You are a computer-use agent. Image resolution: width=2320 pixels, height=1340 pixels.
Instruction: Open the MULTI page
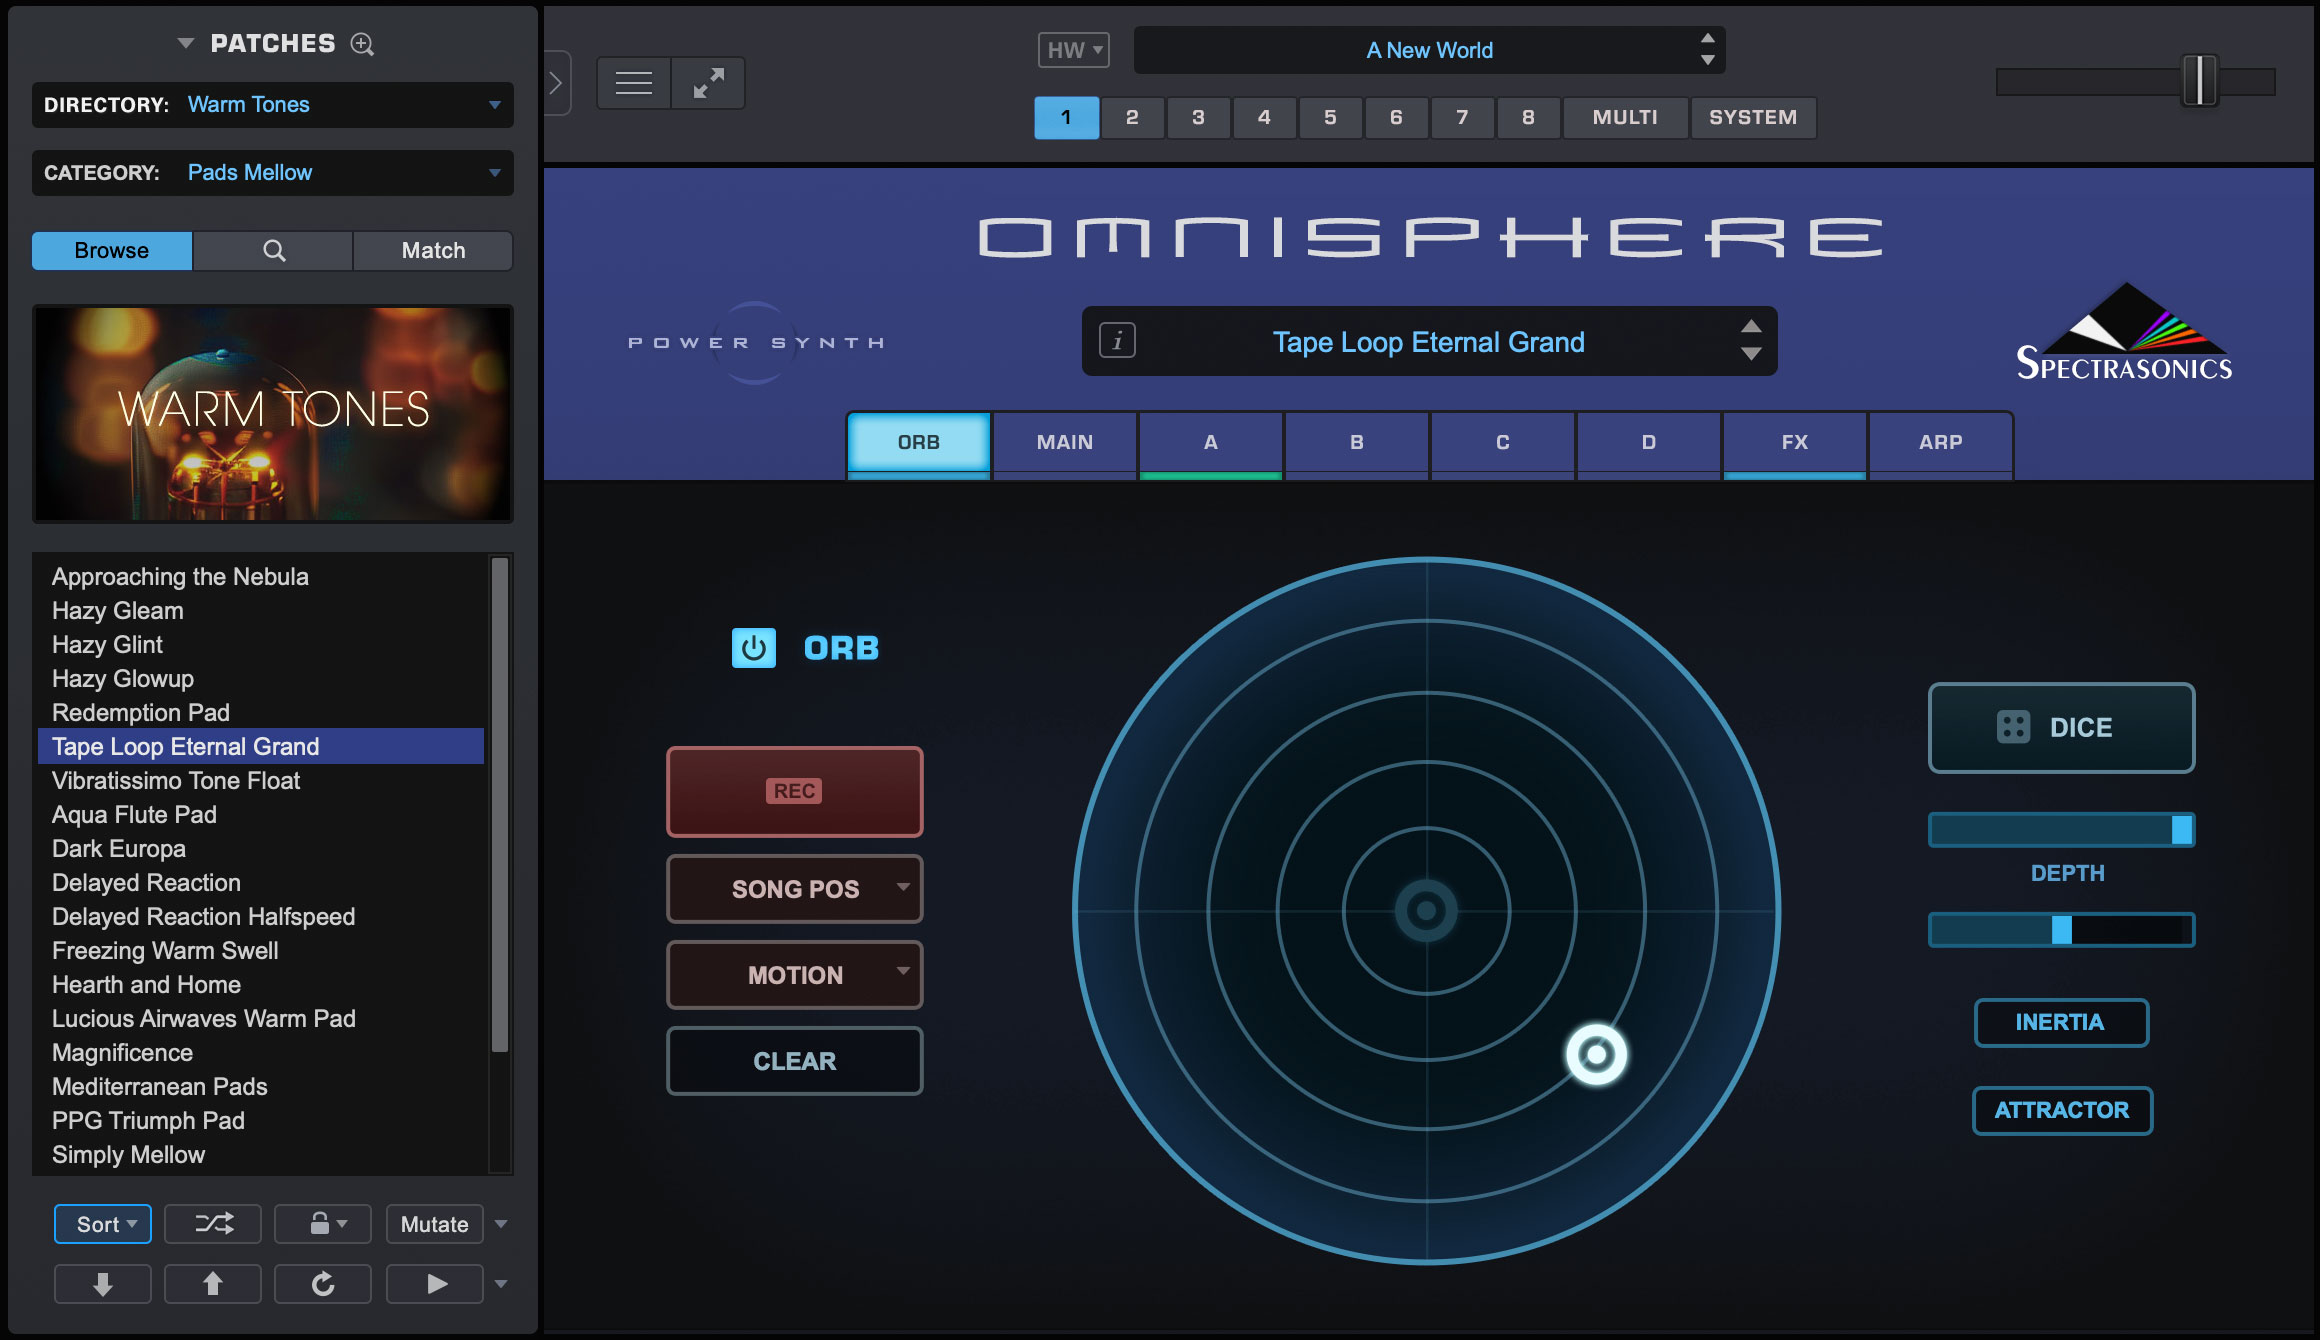click(1624, 117)
